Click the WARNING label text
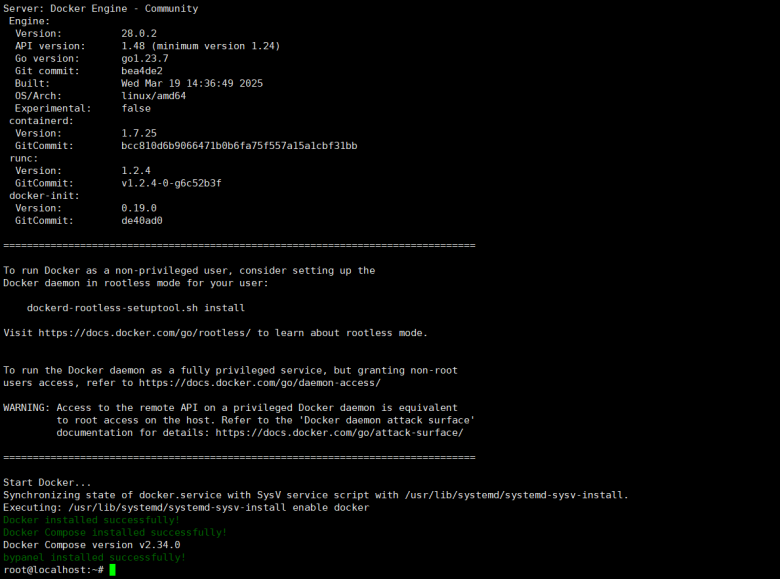The image size is (780, 579). tap(26, 407)
